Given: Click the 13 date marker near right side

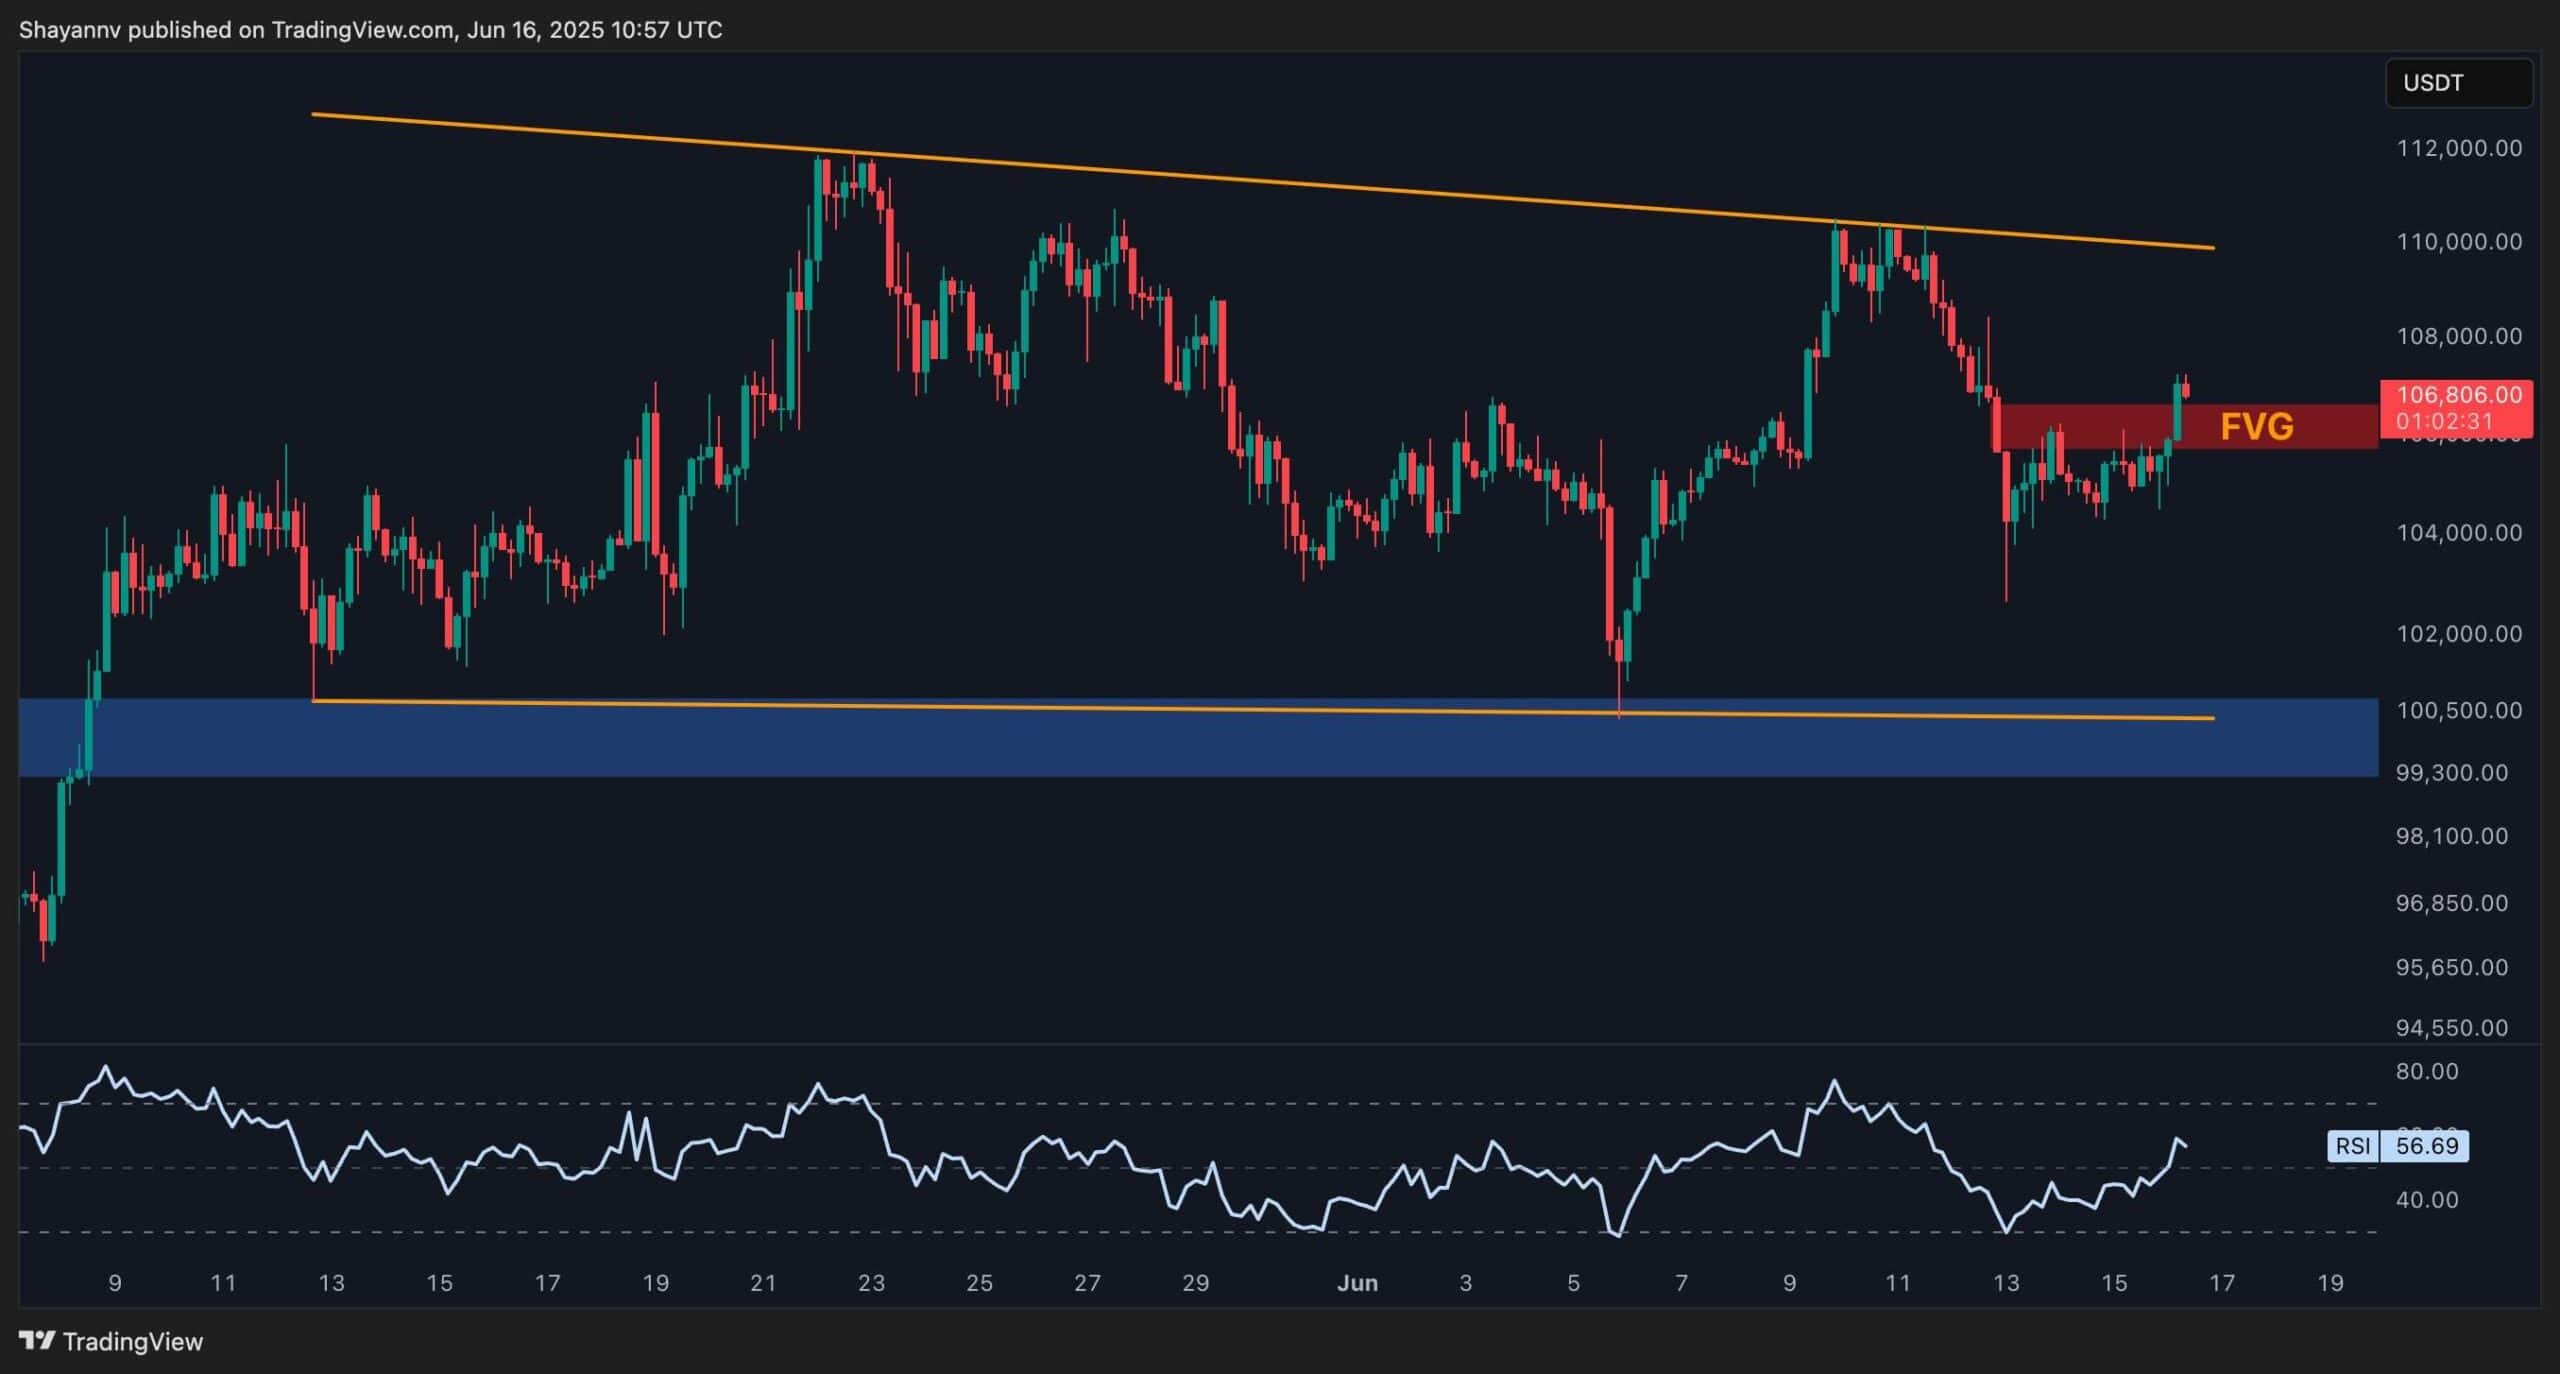Looking at the screenshot, I should pyautogui.click(x=2006, y=1283).
